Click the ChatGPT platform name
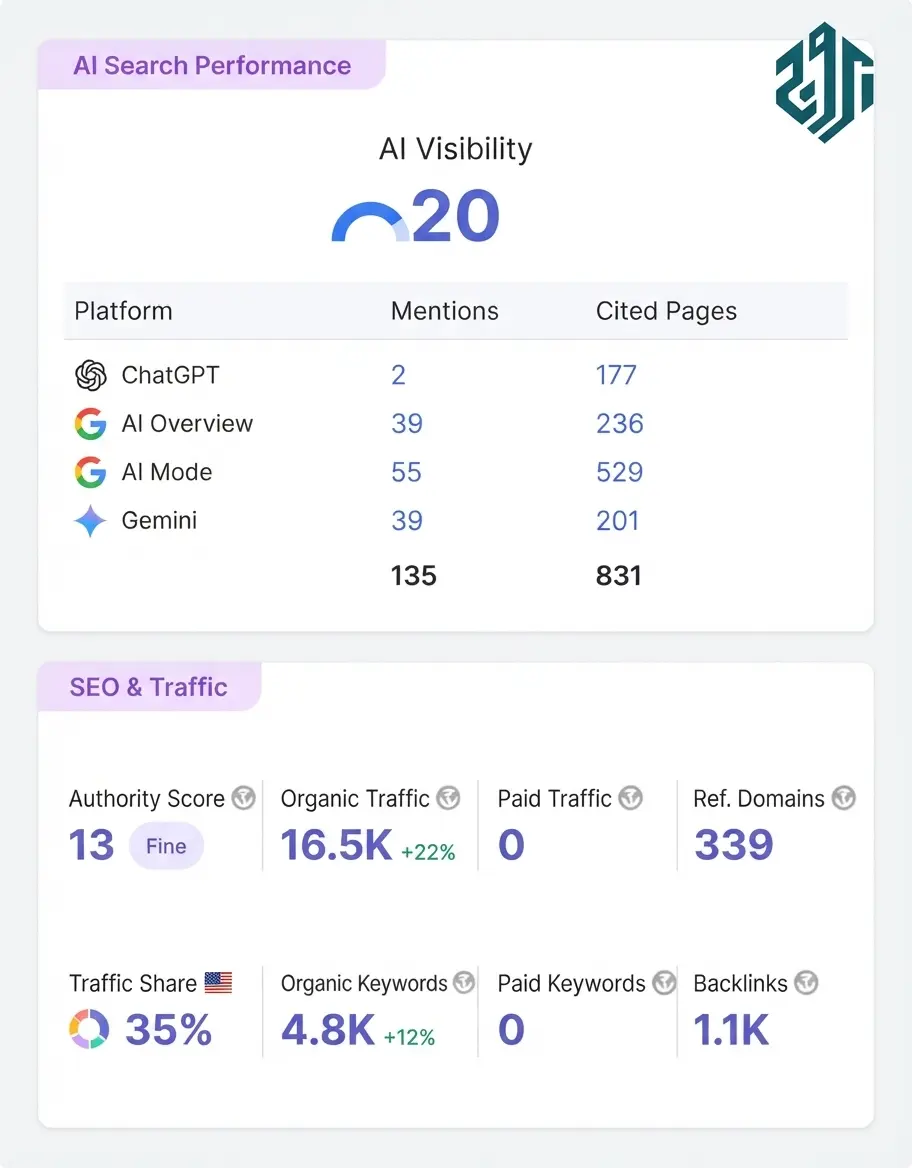Image resolution: width=912 pixels, height=1168 pixels. point(171,375)
